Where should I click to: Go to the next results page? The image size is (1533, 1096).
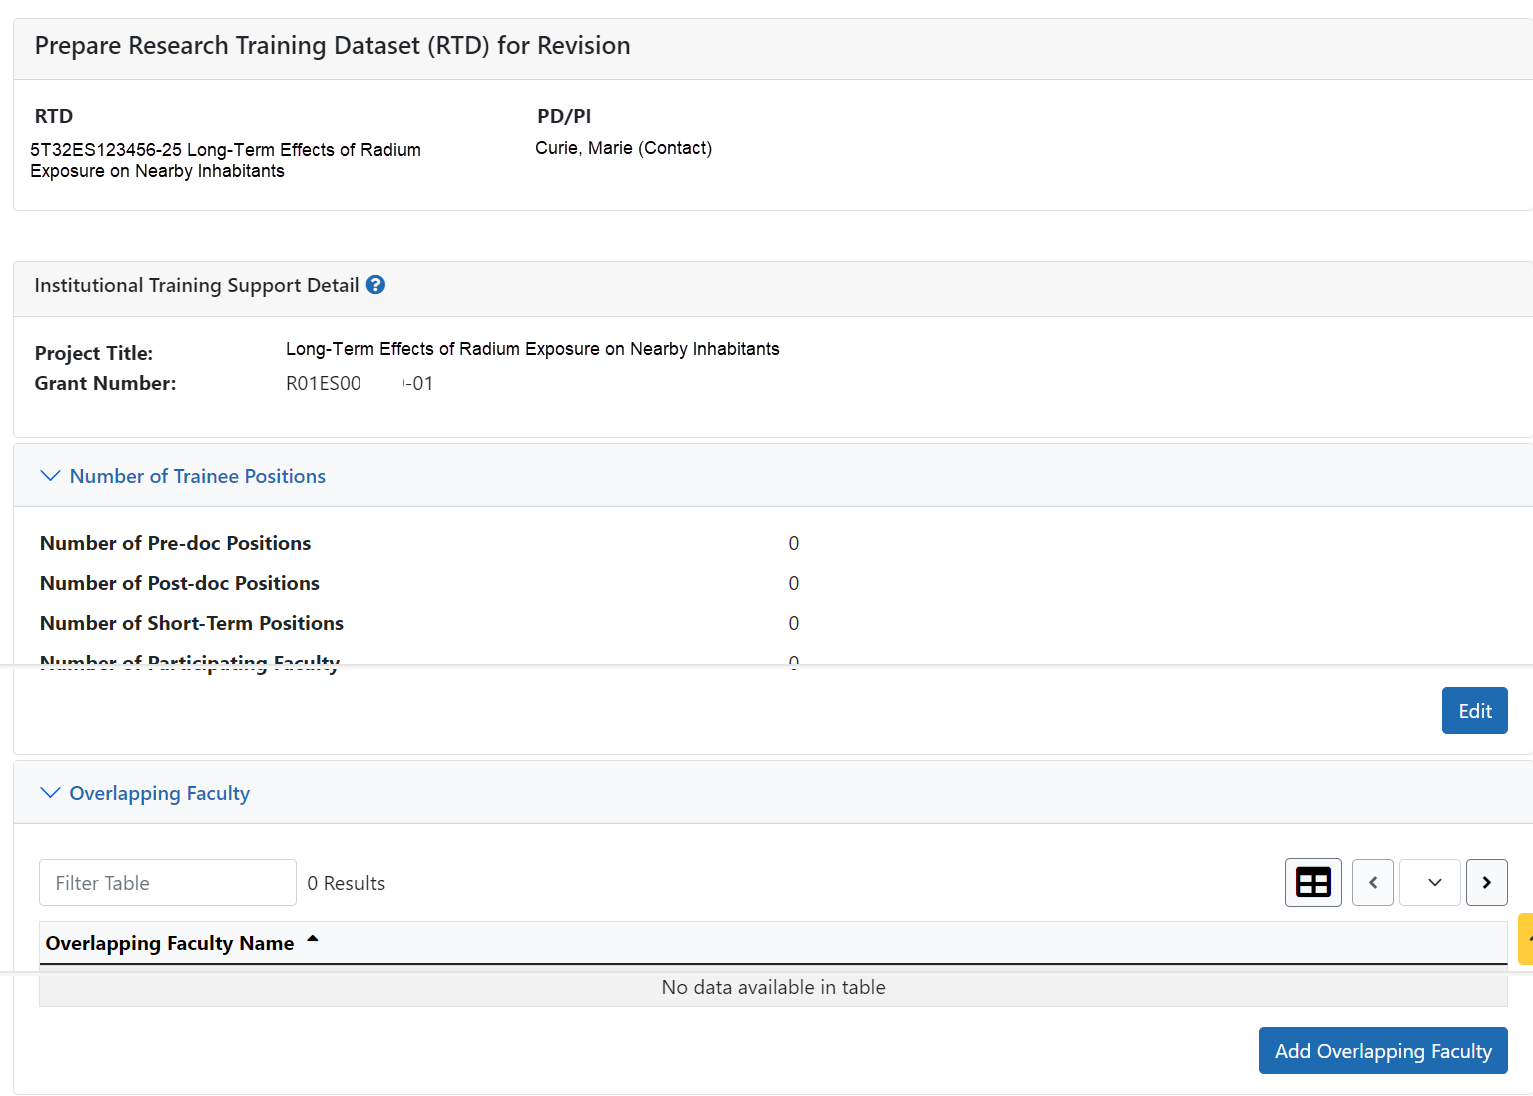1487,882
